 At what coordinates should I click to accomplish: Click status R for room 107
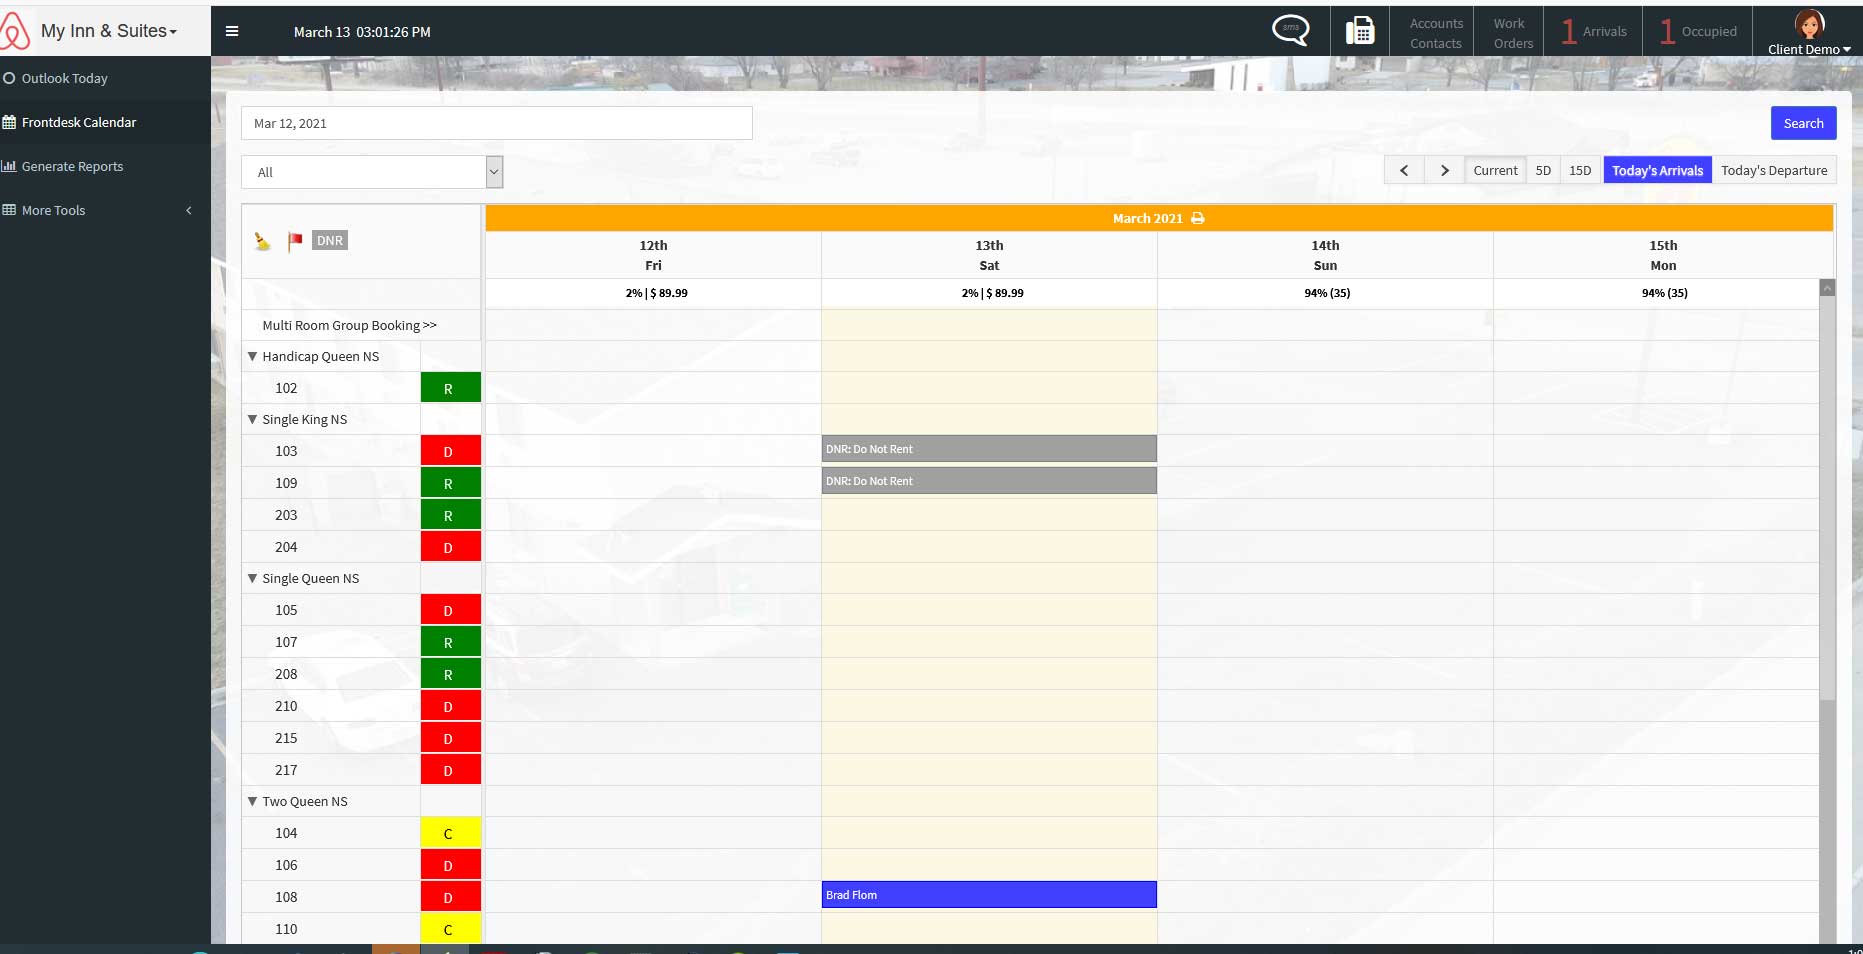450,642
